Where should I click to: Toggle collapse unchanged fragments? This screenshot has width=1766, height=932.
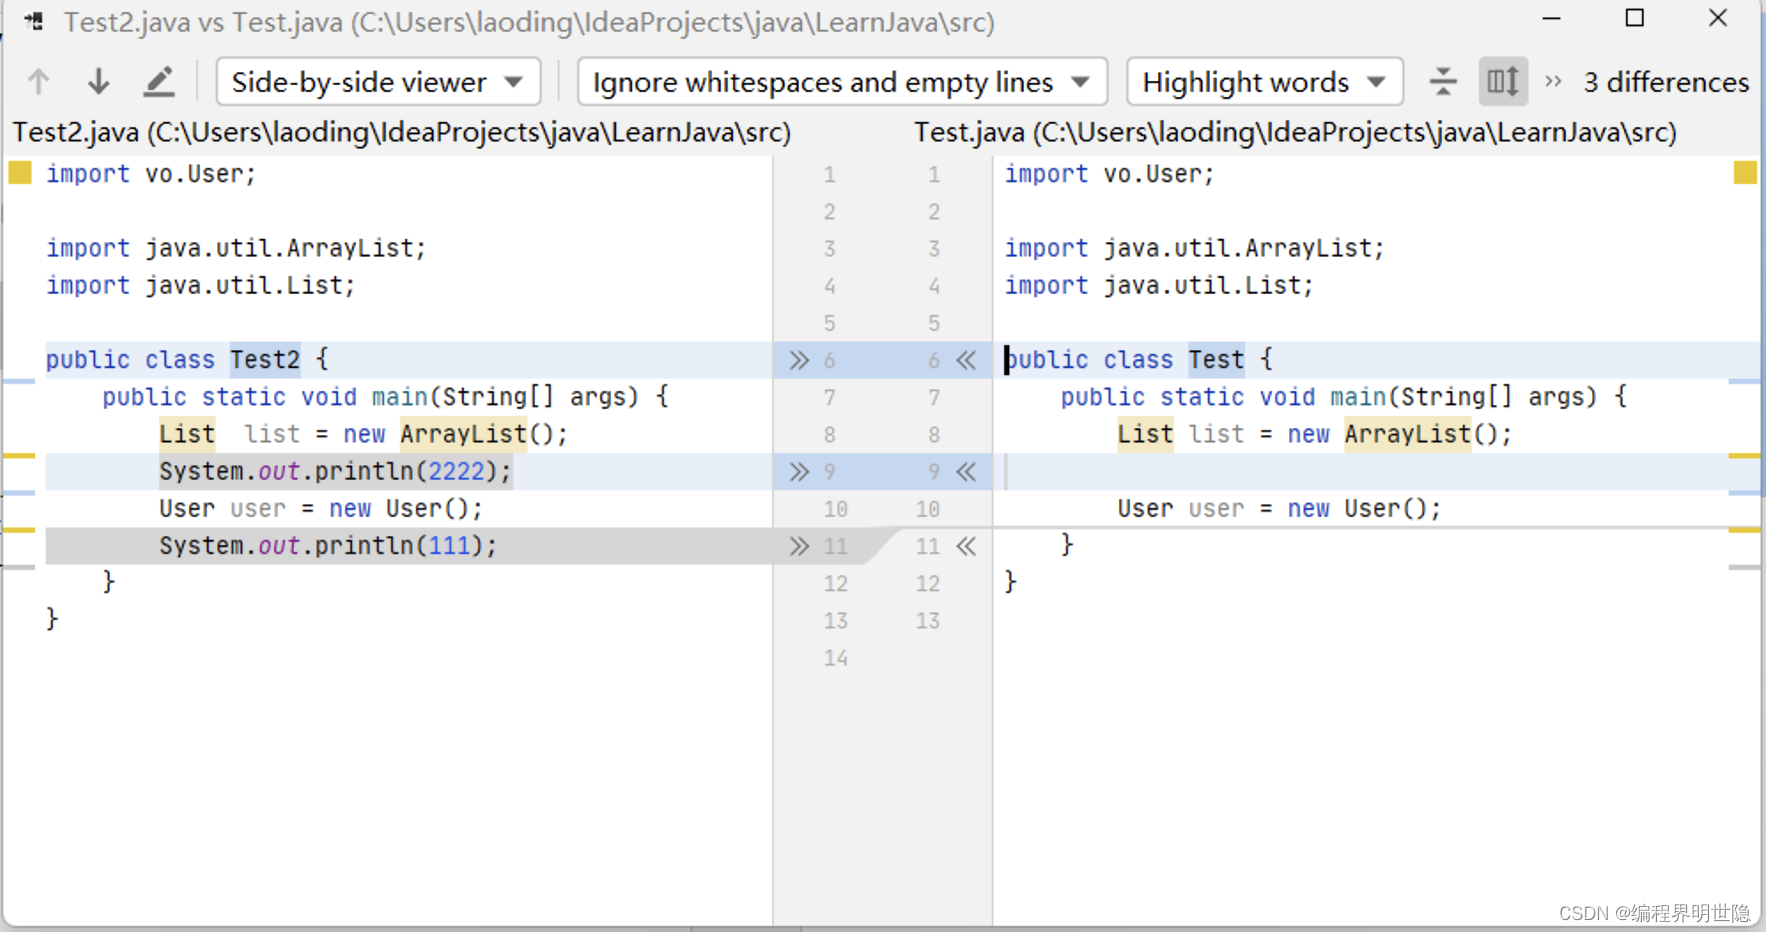[1443, 82]
